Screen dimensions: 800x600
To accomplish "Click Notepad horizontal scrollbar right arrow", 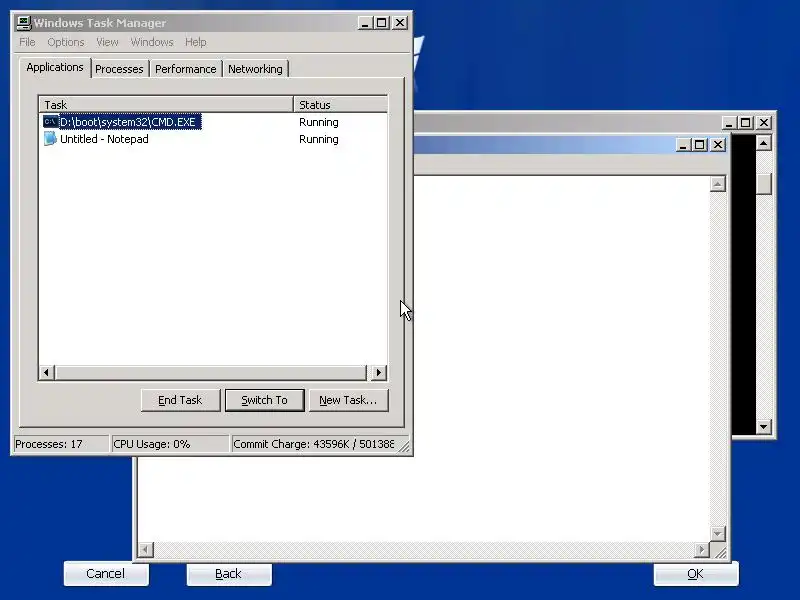I will pyautogui.click(x=702, y=550).
